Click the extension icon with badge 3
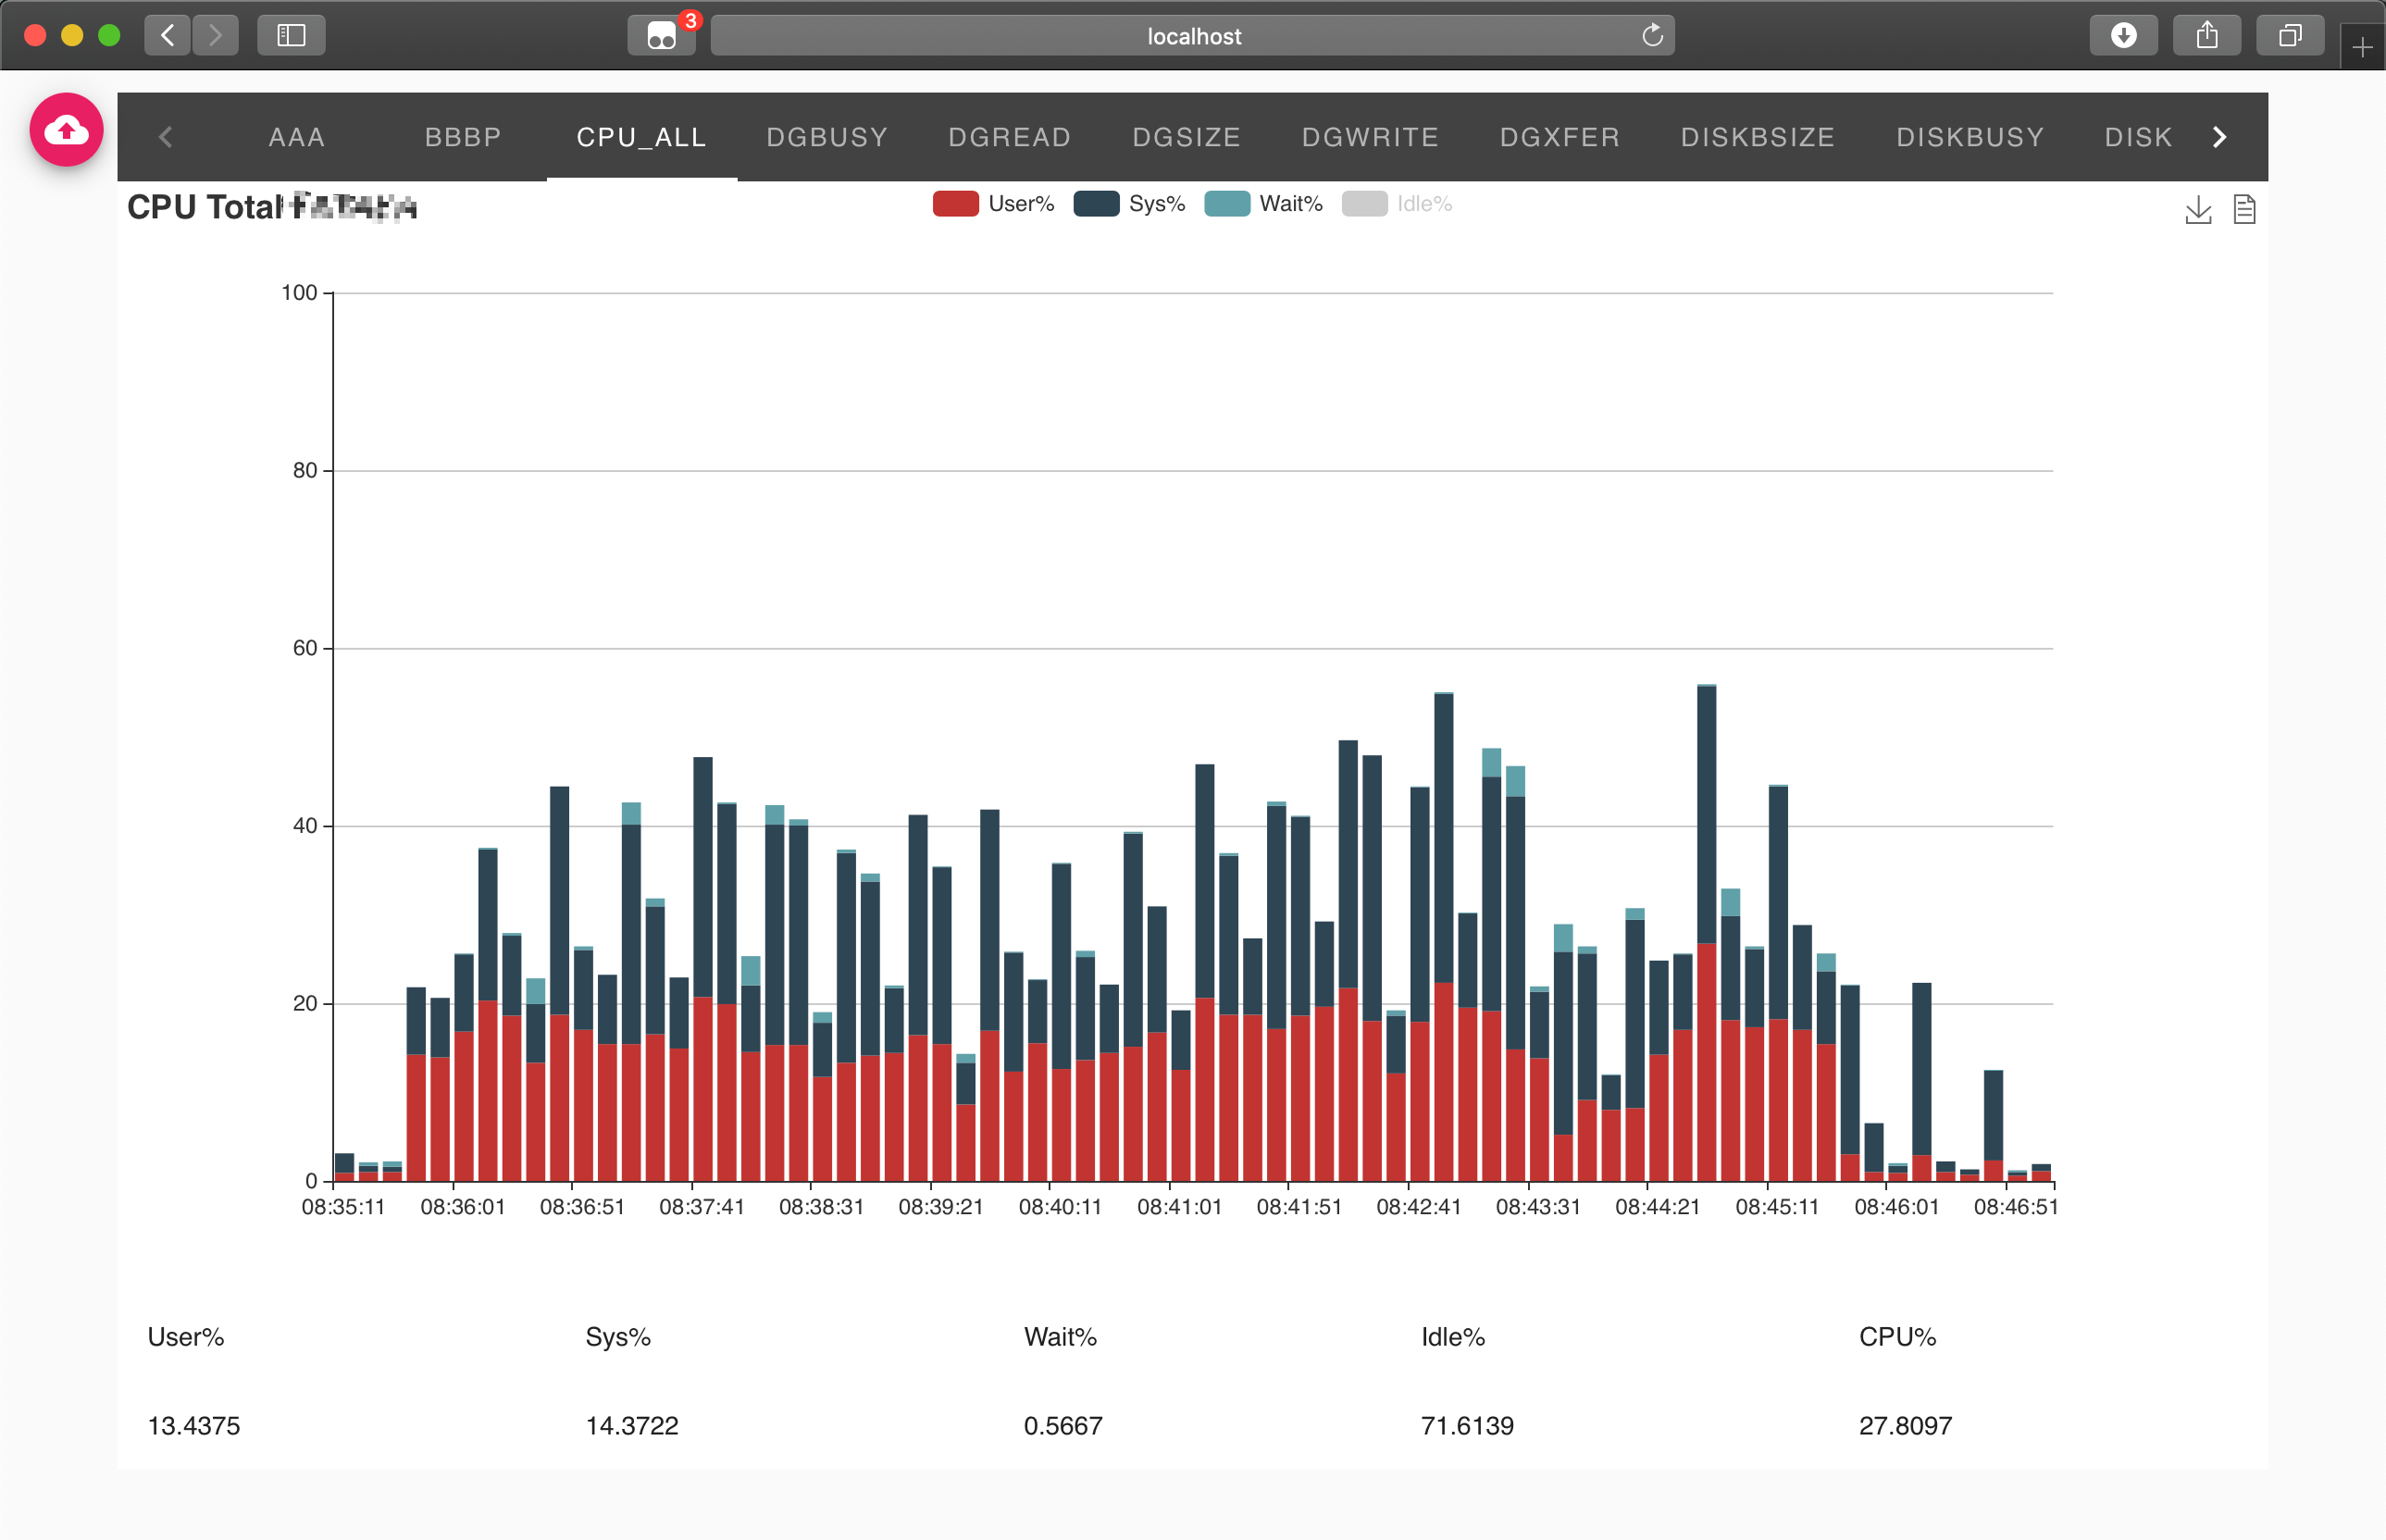The width and height of the screenshot is (2386, 1540). tap(662, 36)
